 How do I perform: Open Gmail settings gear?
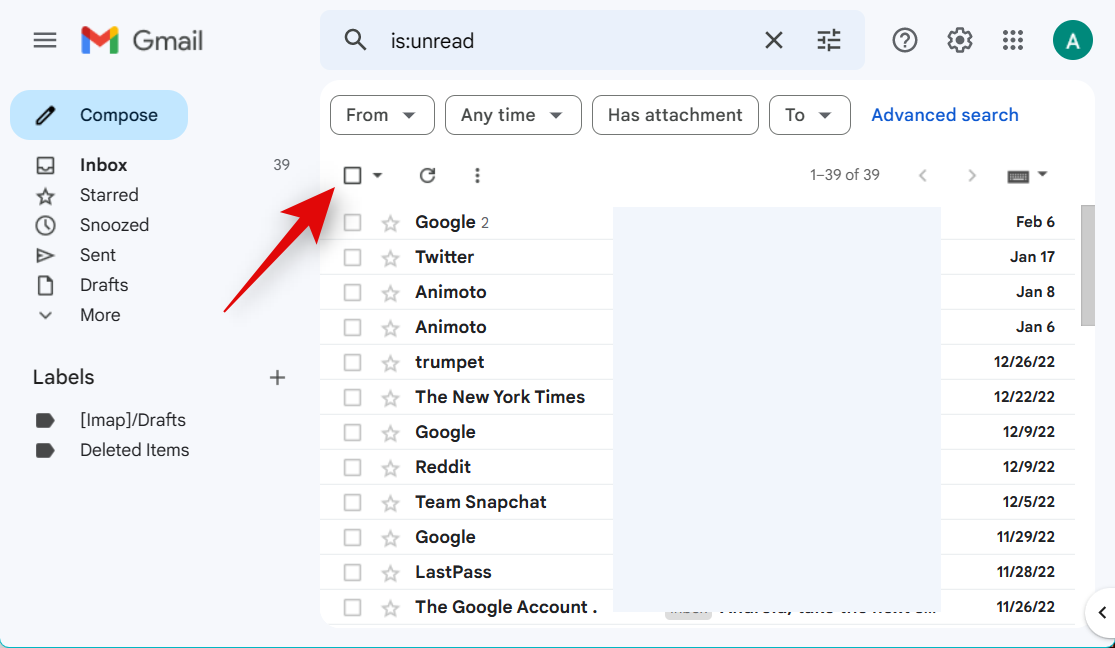[x=960, y=40]
